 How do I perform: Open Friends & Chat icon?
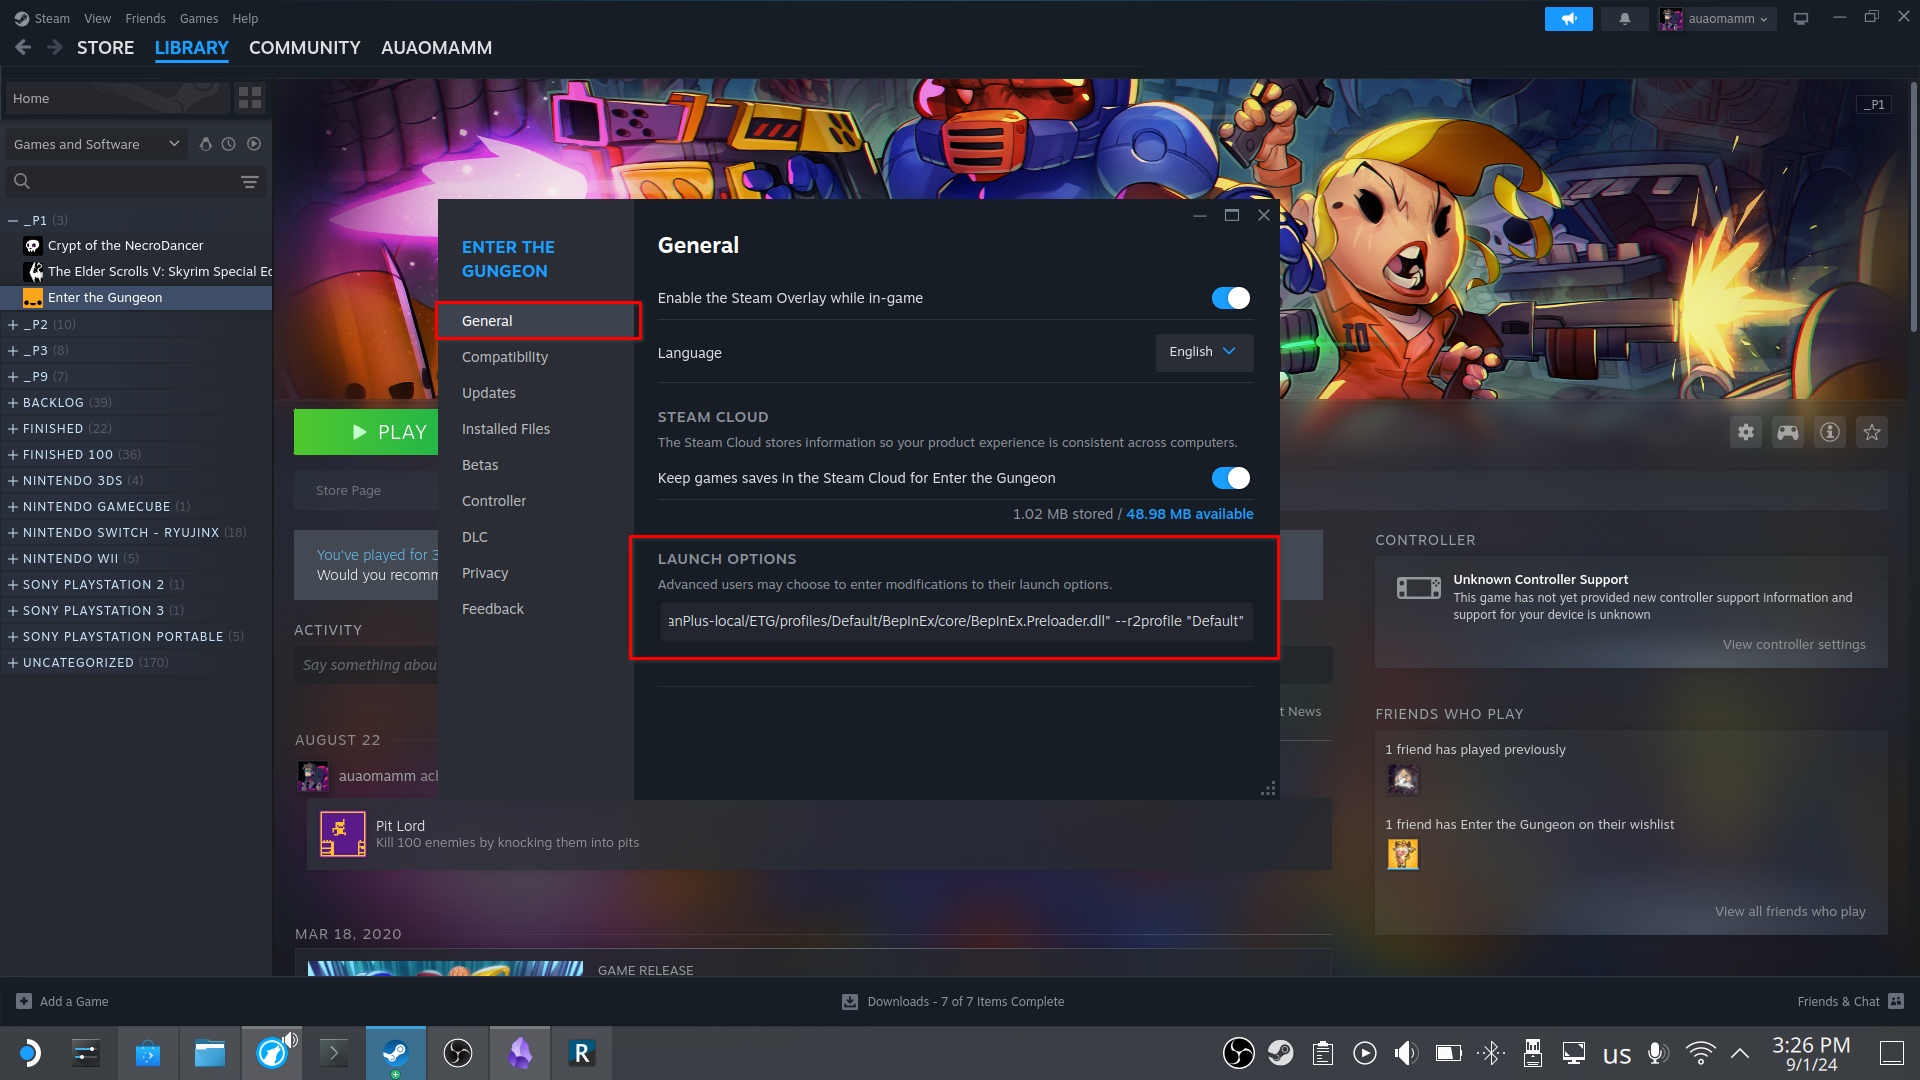click(1896, 1001)
